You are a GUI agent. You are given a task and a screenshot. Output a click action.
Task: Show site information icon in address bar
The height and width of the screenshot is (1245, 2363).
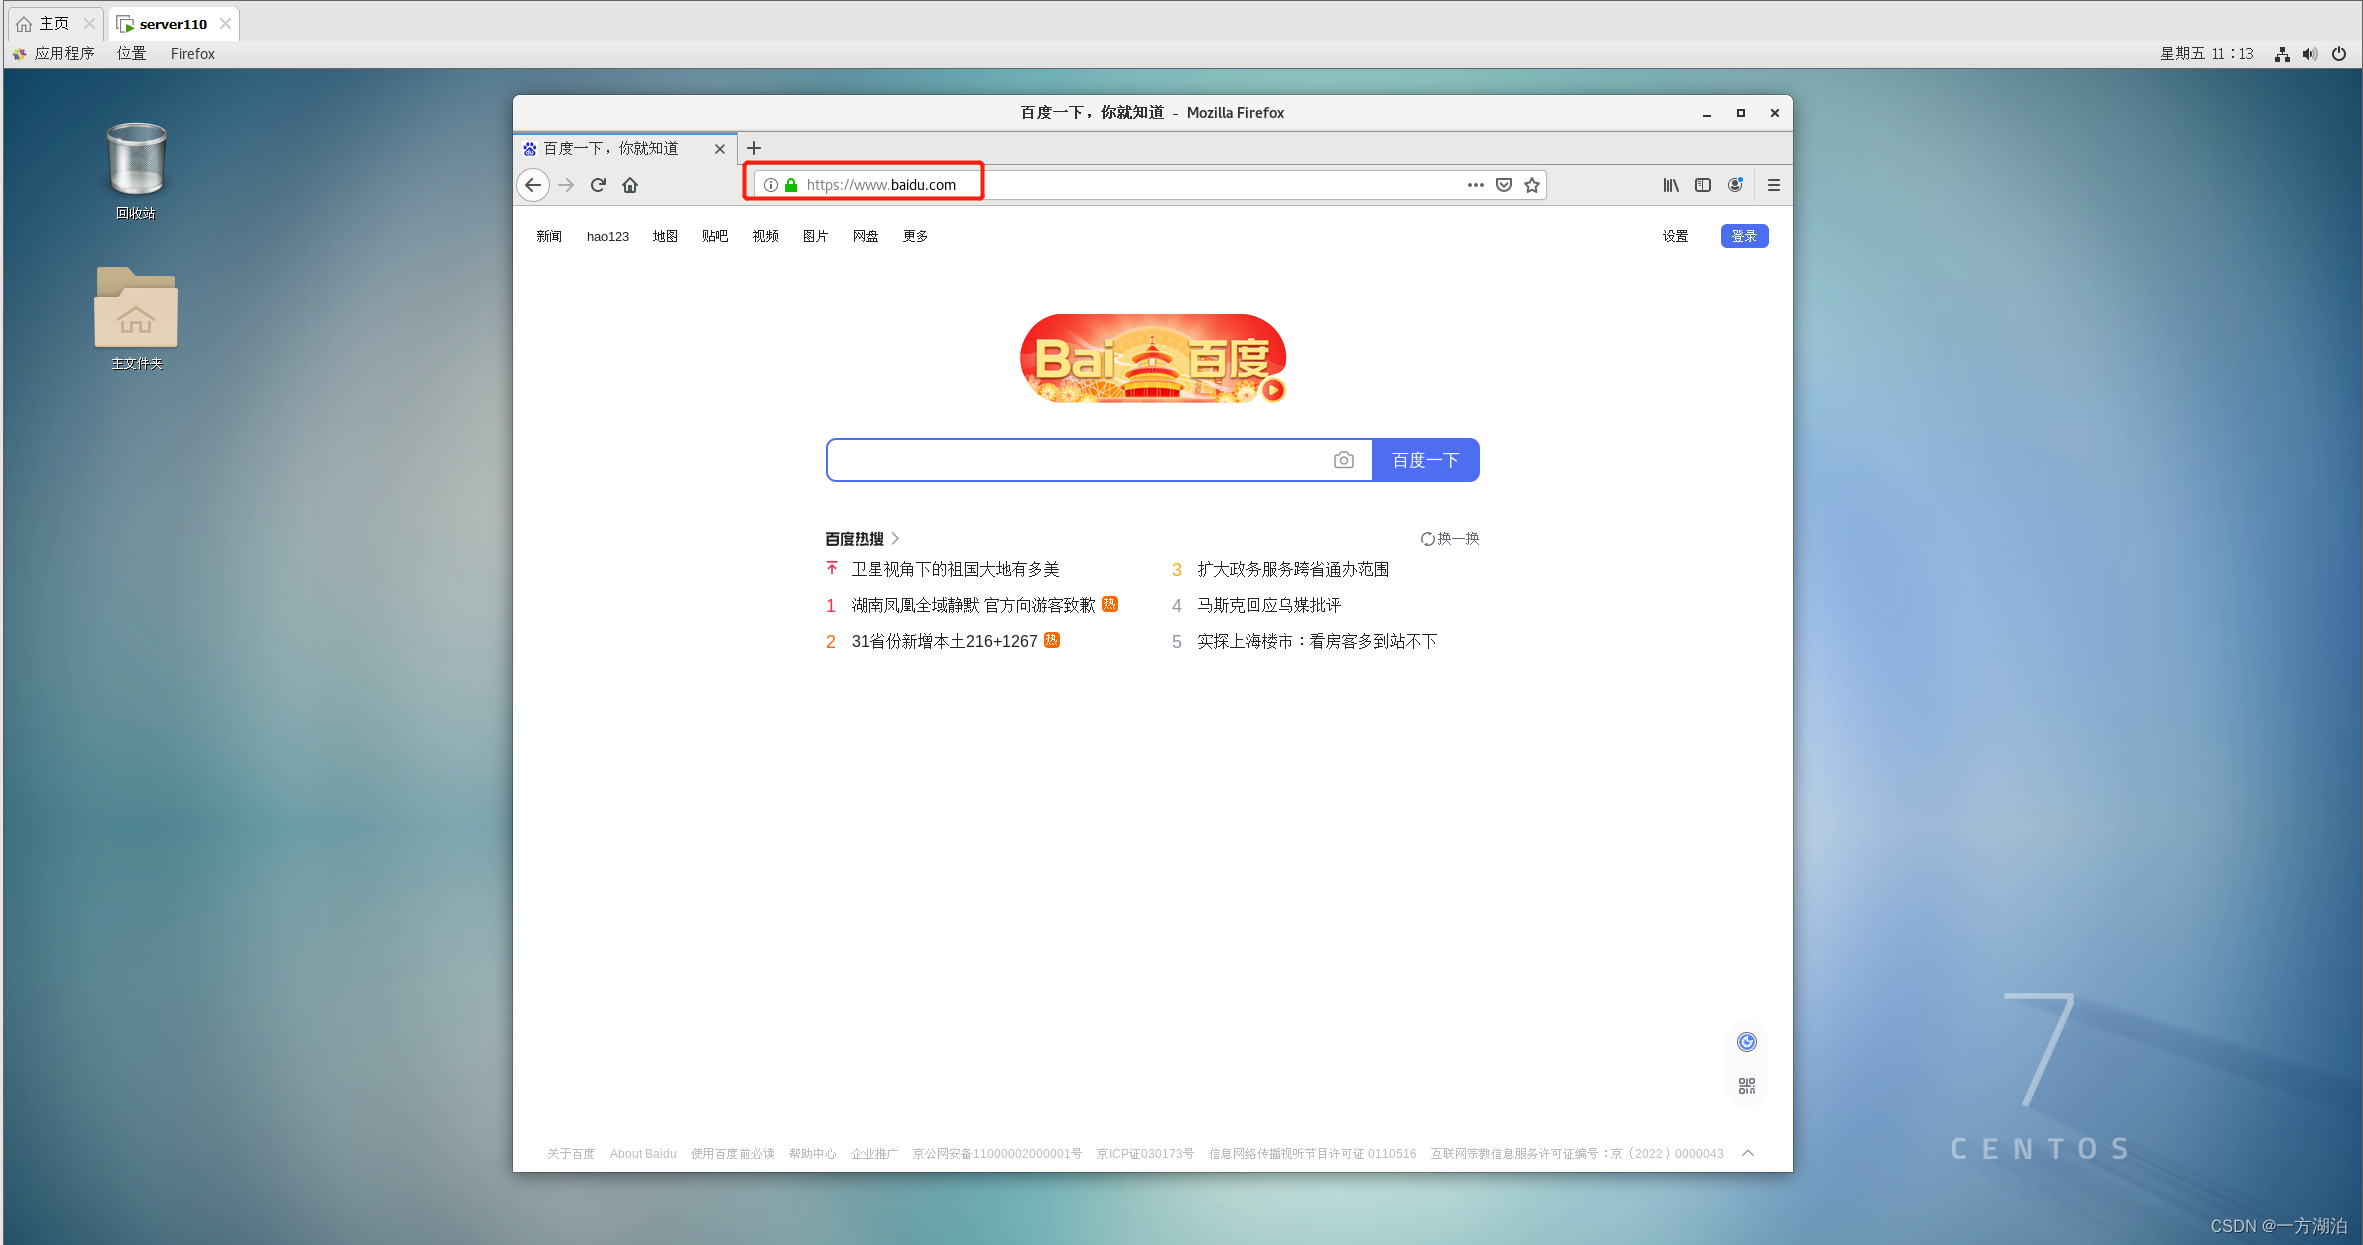point(771,185)
